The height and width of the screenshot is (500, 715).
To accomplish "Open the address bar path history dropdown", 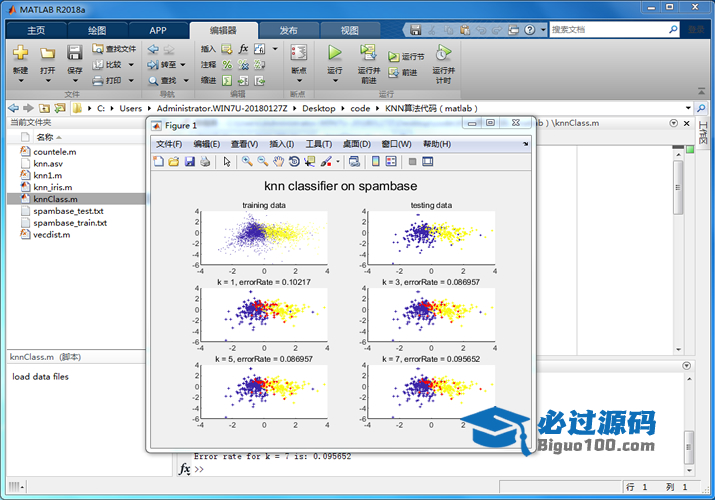I will click(688, 108).
